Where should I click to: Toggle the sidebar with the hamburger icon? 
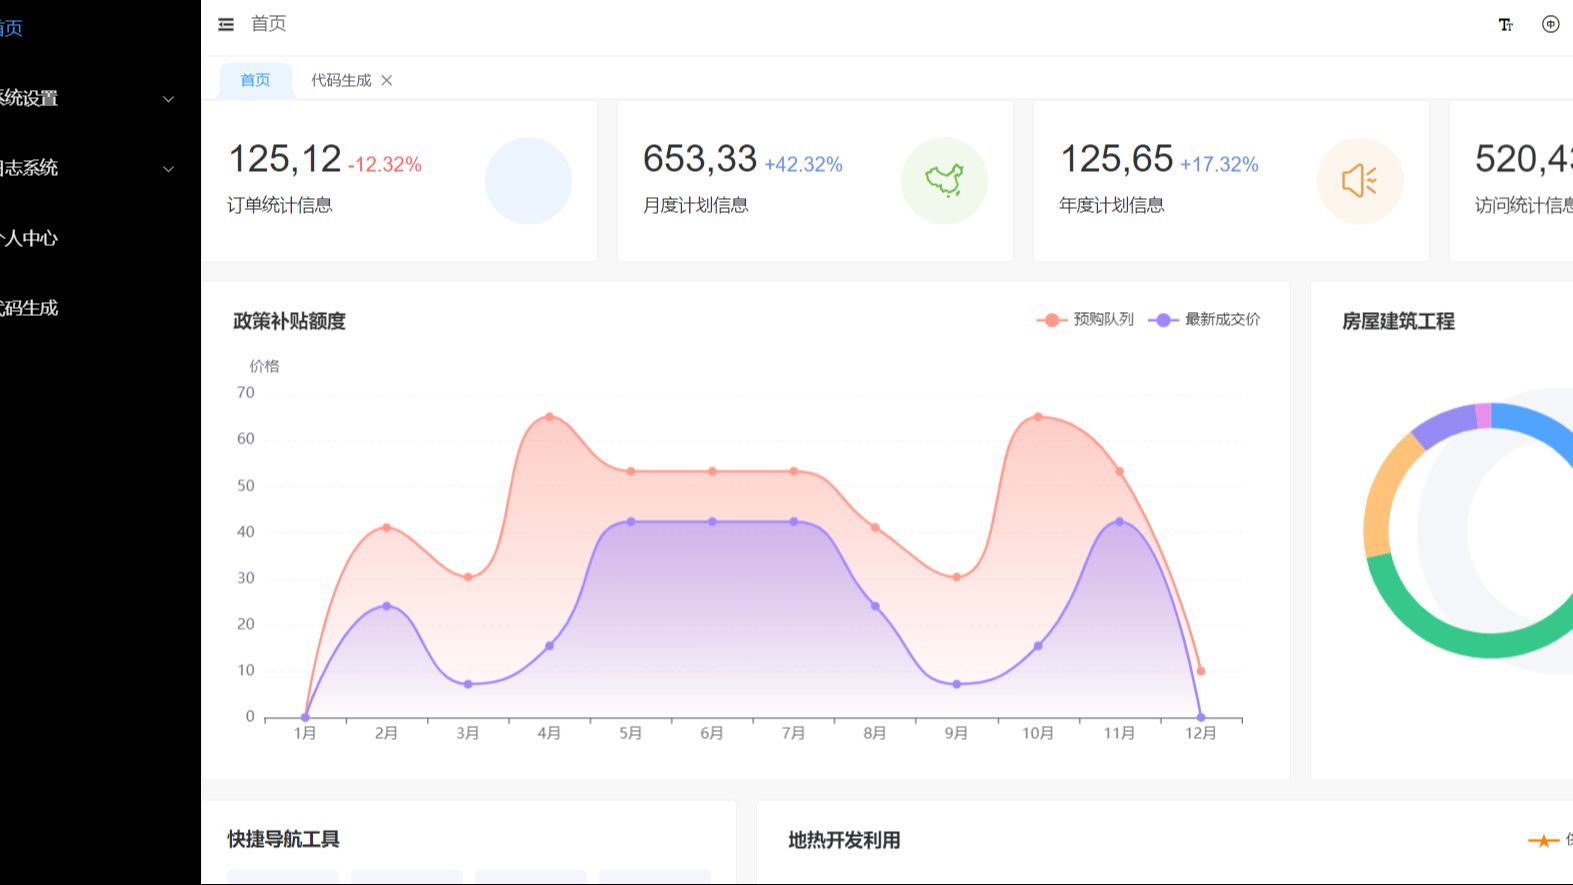point(226,24)
